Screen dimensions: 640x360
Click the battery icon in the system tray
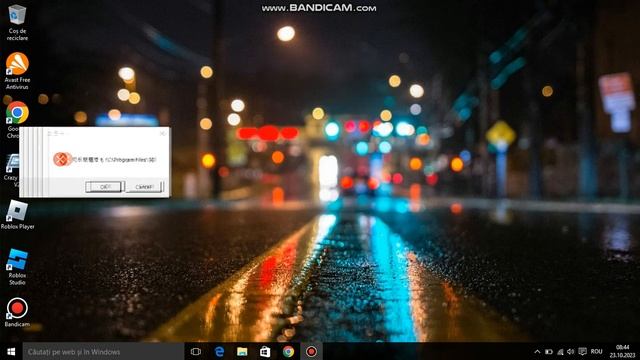coord(549,351)
